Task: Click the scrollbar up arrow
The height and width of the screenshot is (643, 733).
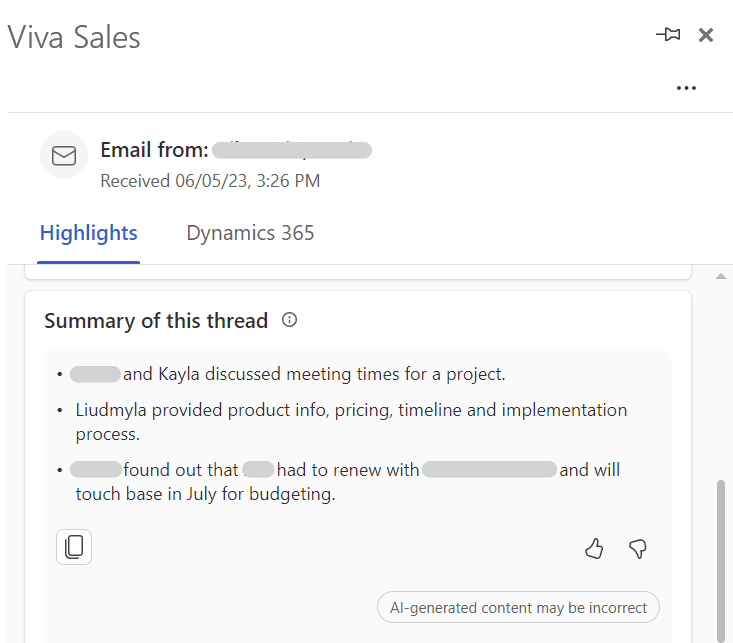Action: [x=721, y=276]
